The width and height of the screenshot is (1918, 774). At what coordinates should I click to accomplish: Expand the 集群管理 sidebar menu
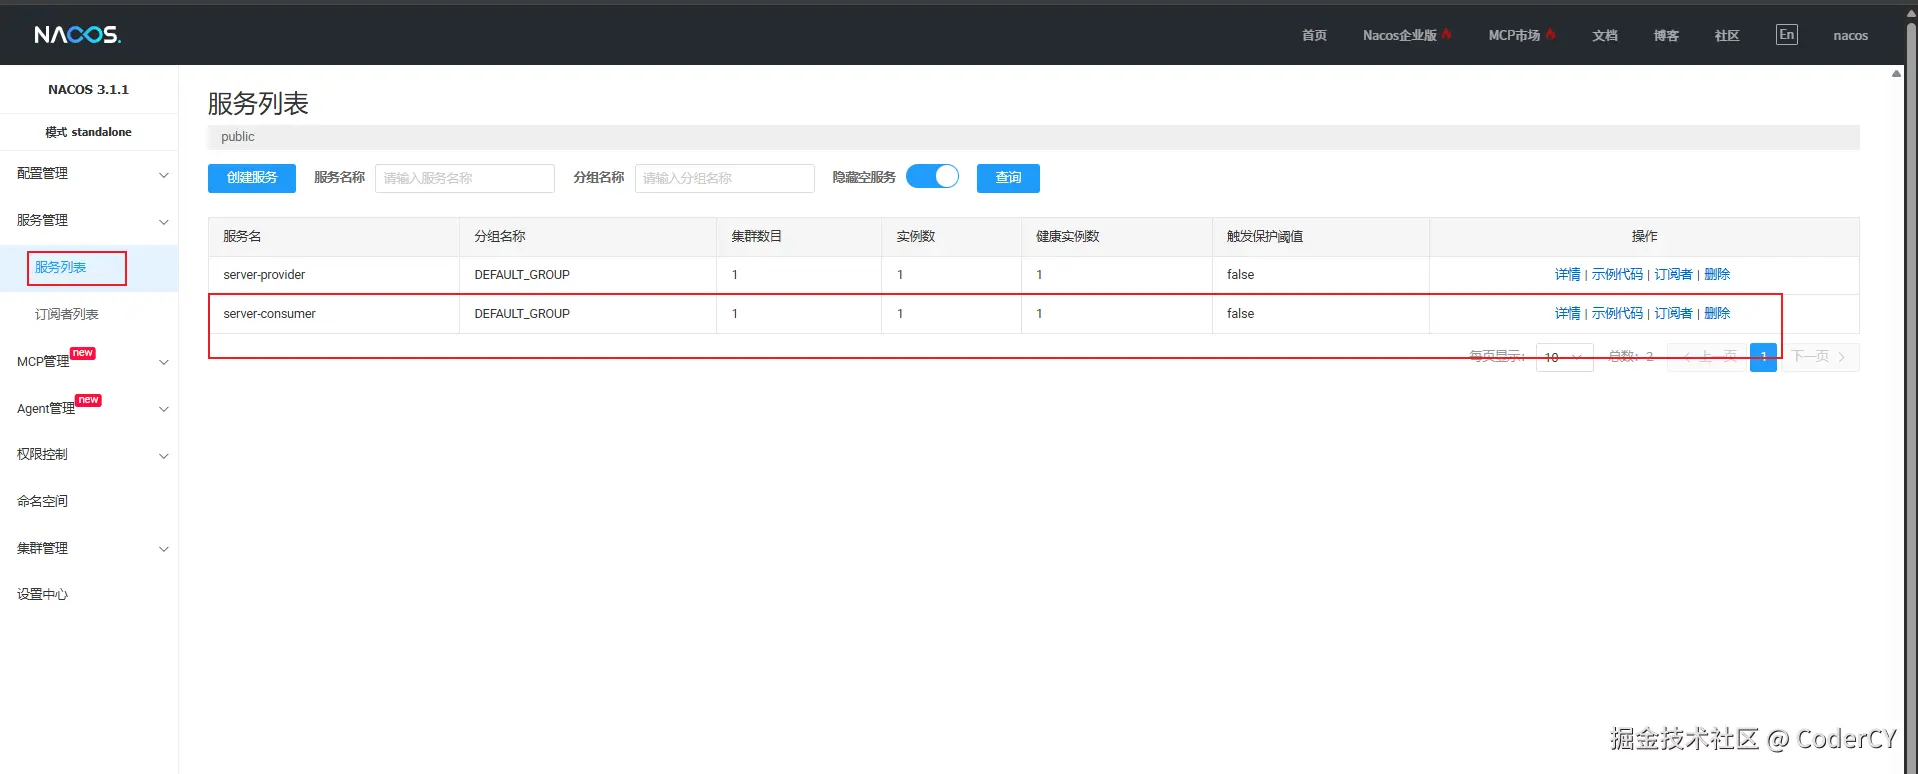point(89,548)
